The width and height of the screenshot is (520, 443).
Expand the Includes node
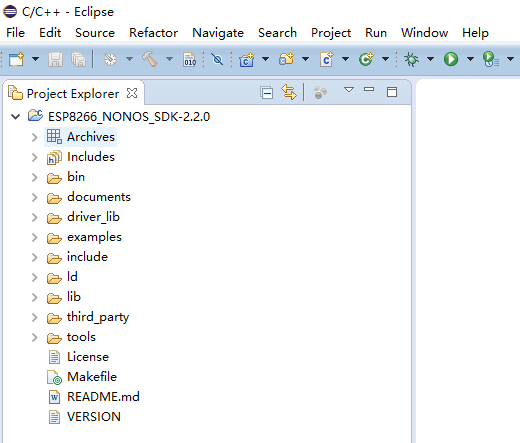click(35, 157)
